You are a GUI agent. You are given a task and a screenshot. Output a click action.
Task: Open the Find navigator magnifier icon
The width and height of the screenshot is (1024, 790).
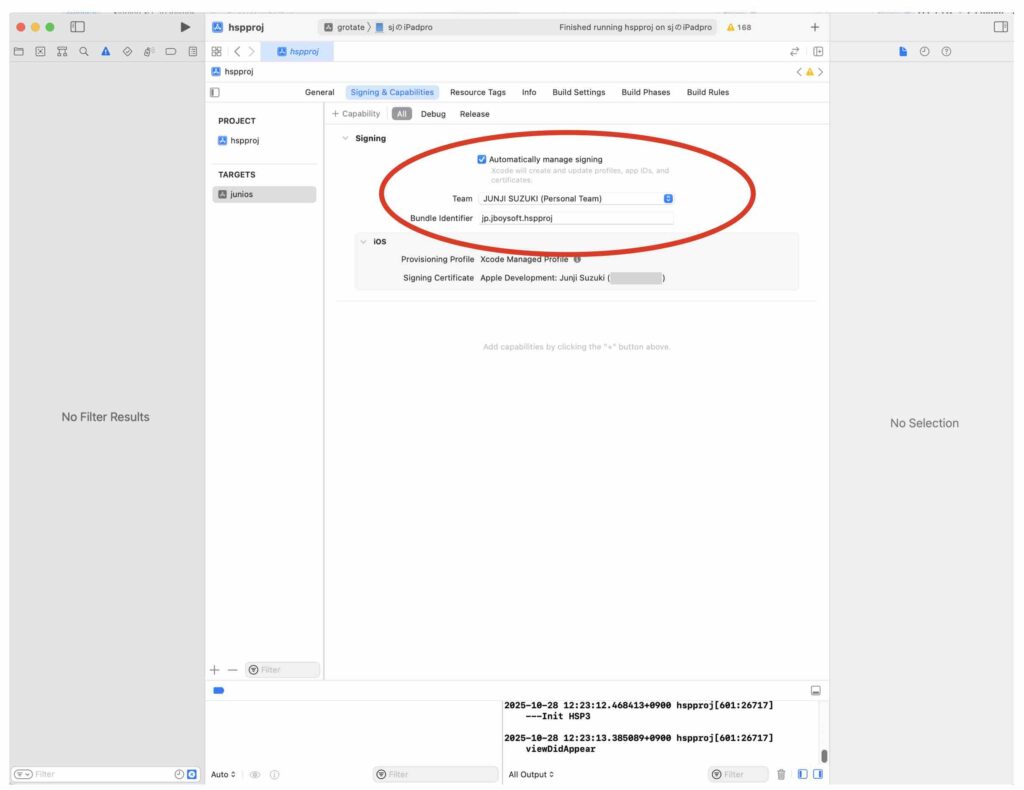(85, 51)
